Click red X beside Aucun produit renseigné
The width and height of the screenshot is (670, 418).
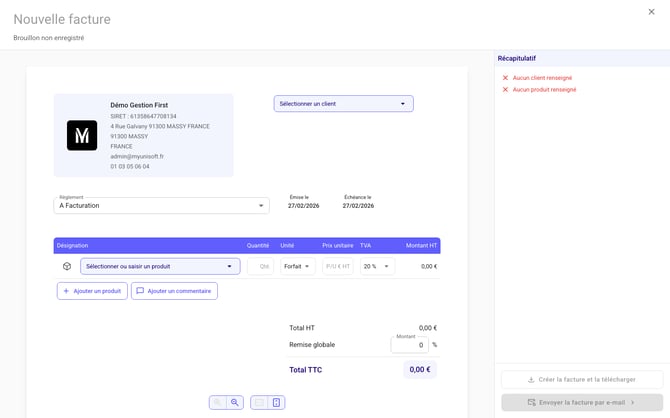pos(505,89)
